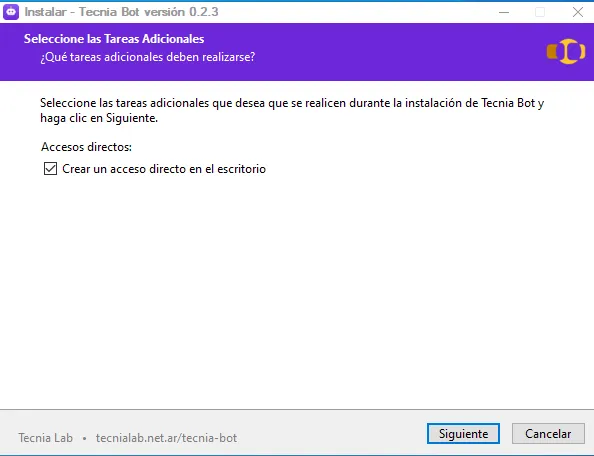Click the ¿Qué tareas adicionales deben realizarse? subtitle
The width and height of the screenshot is (594, 456).
pos(148,57)
